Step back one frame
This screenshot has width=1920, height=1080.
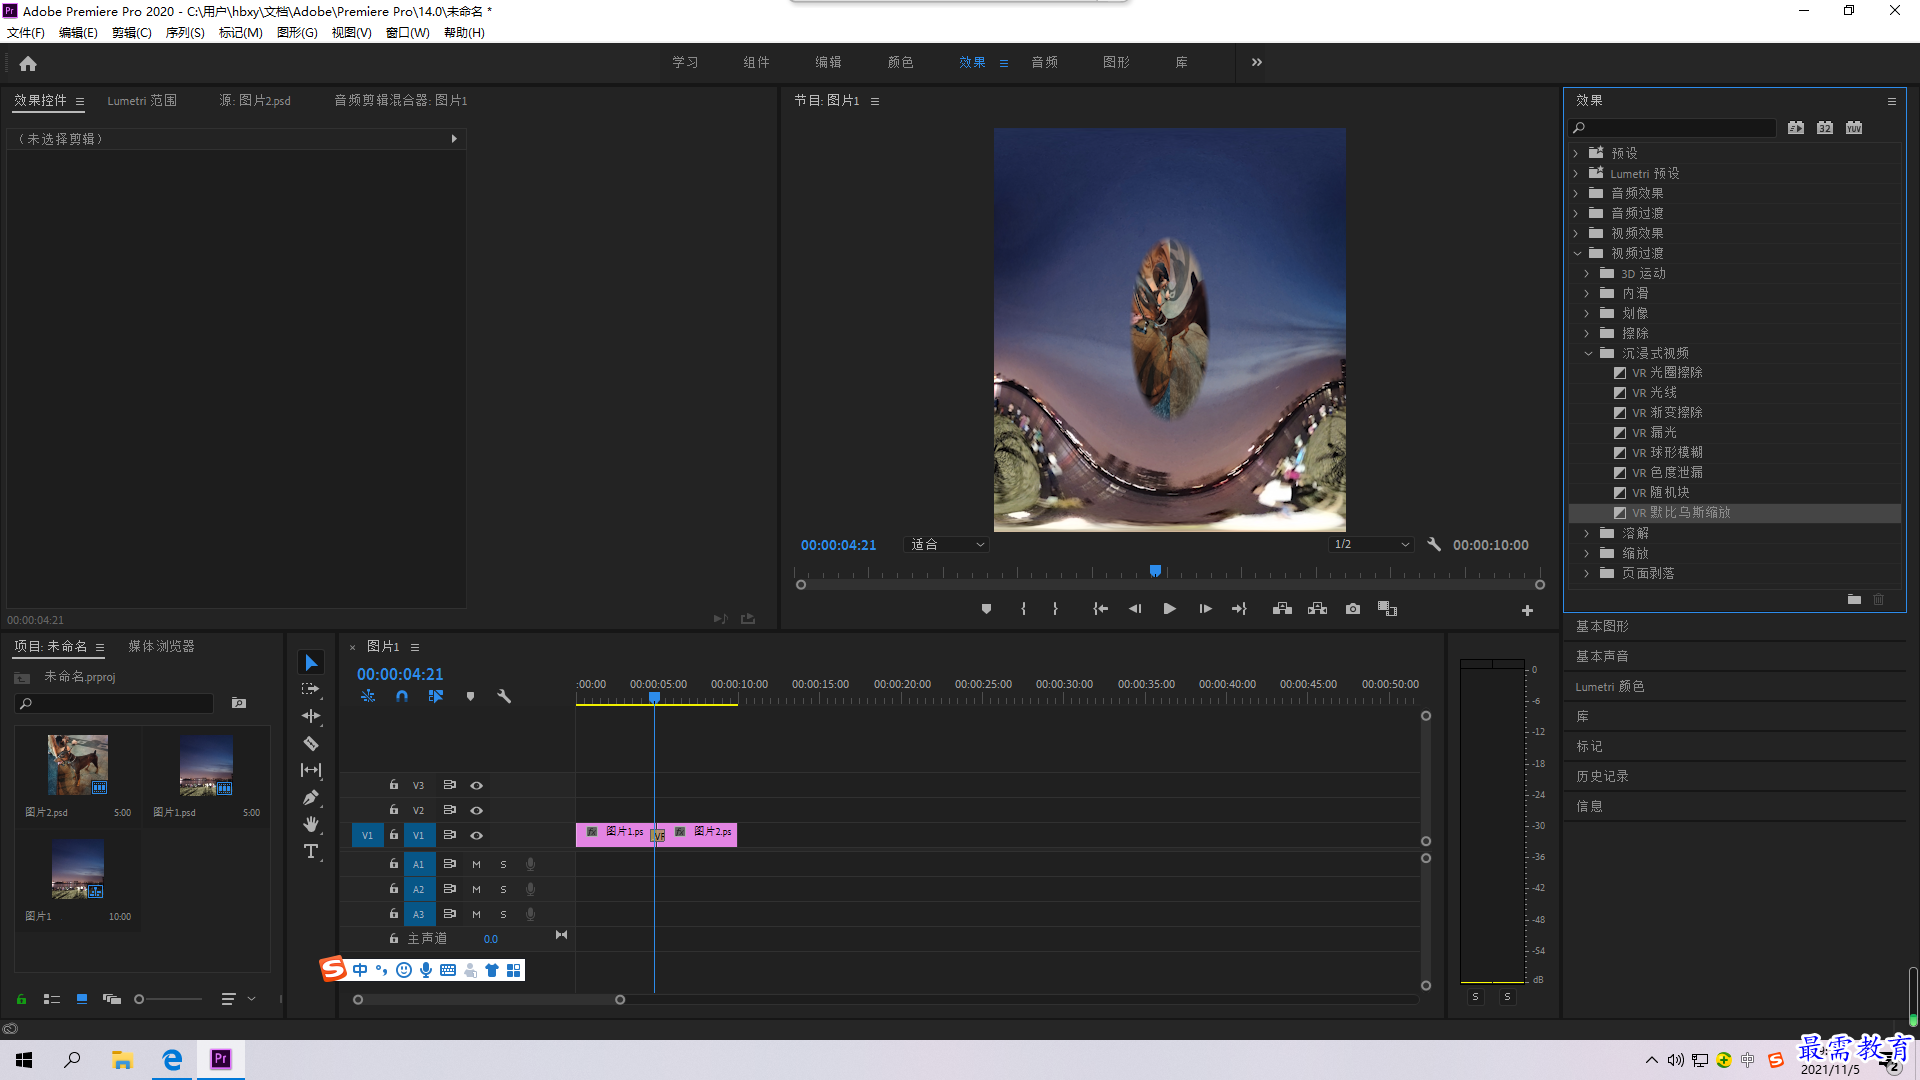click(1135, 609)
